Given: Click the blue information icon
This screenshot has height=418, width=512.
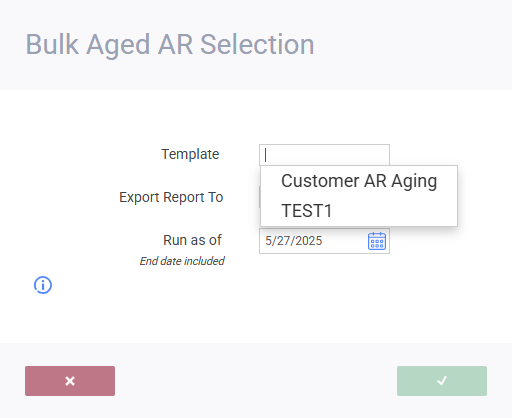Looking at the screenshot, I should [43, 285].
